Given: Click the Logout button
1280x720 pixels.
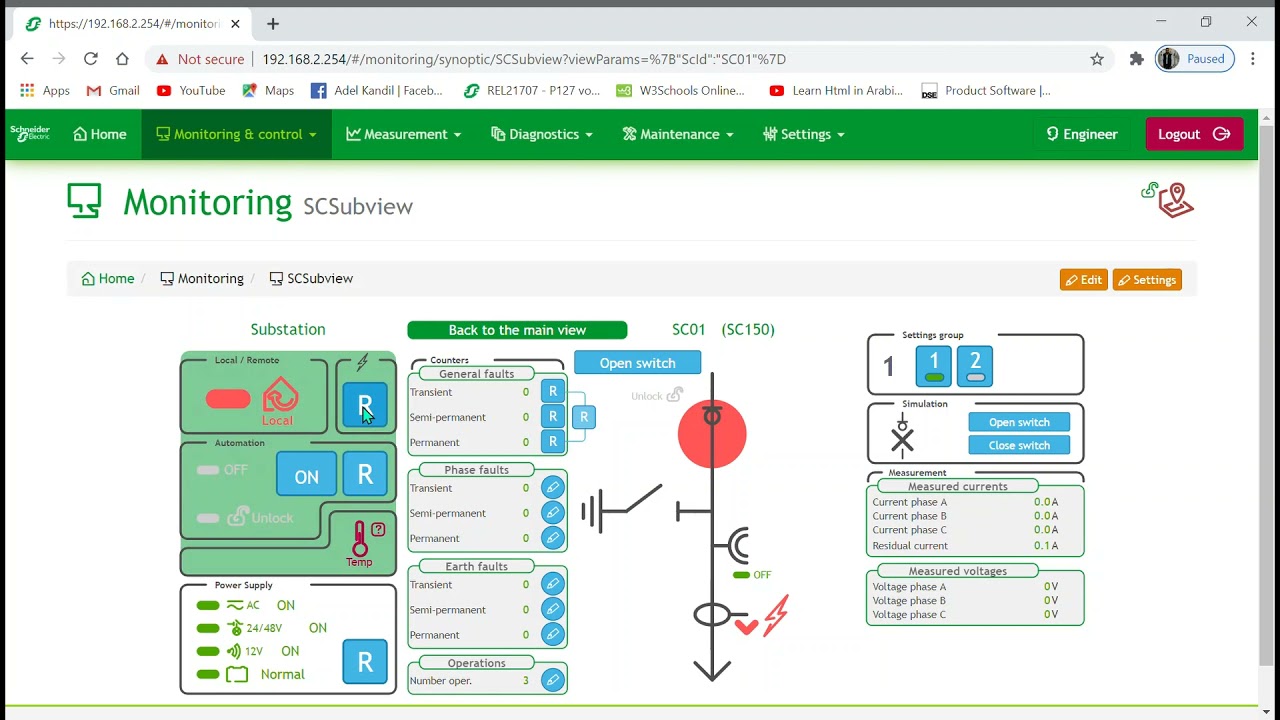Looking at the screenshot, I should [1194, 134].
